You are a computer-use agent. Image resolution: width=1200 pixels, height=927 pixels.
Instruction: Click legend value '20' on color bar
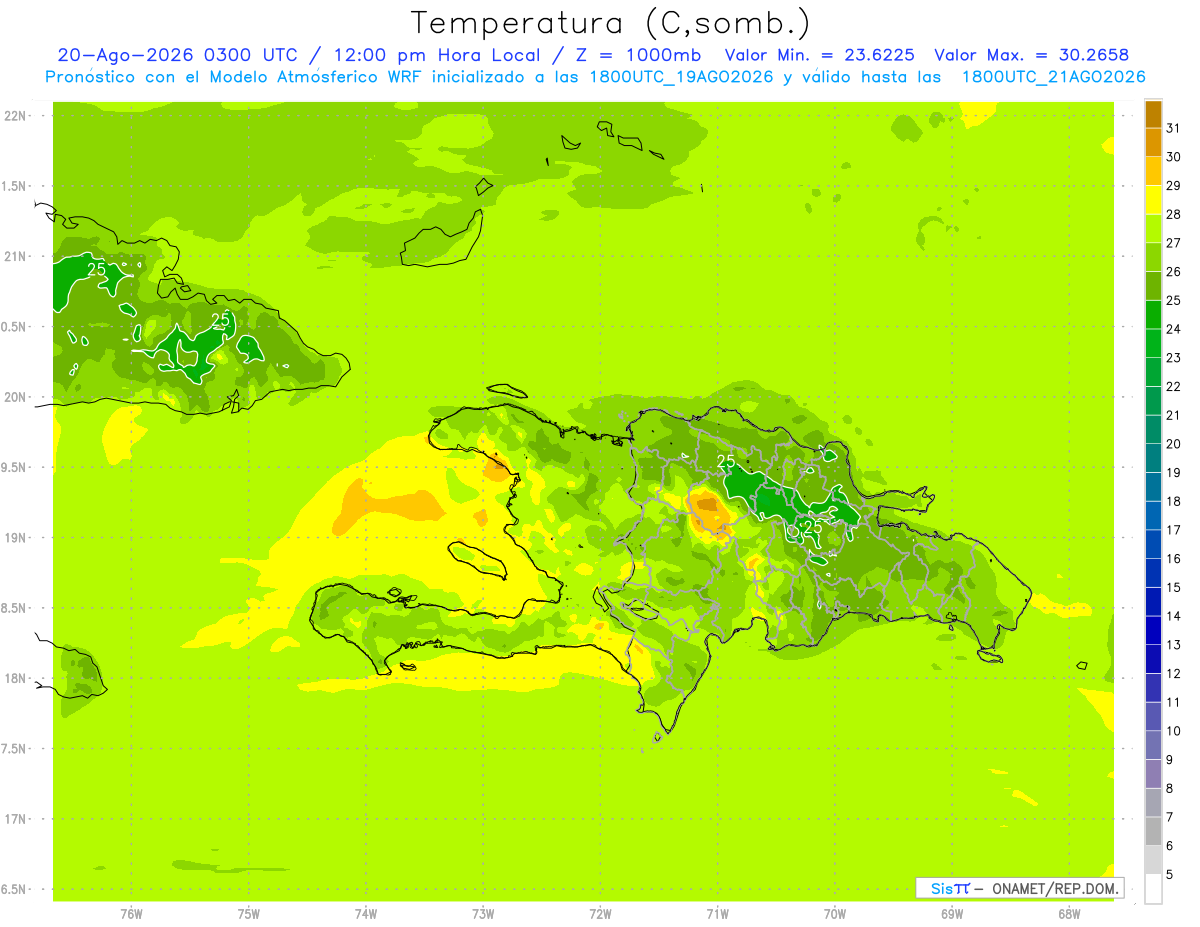coord(1174,444)
